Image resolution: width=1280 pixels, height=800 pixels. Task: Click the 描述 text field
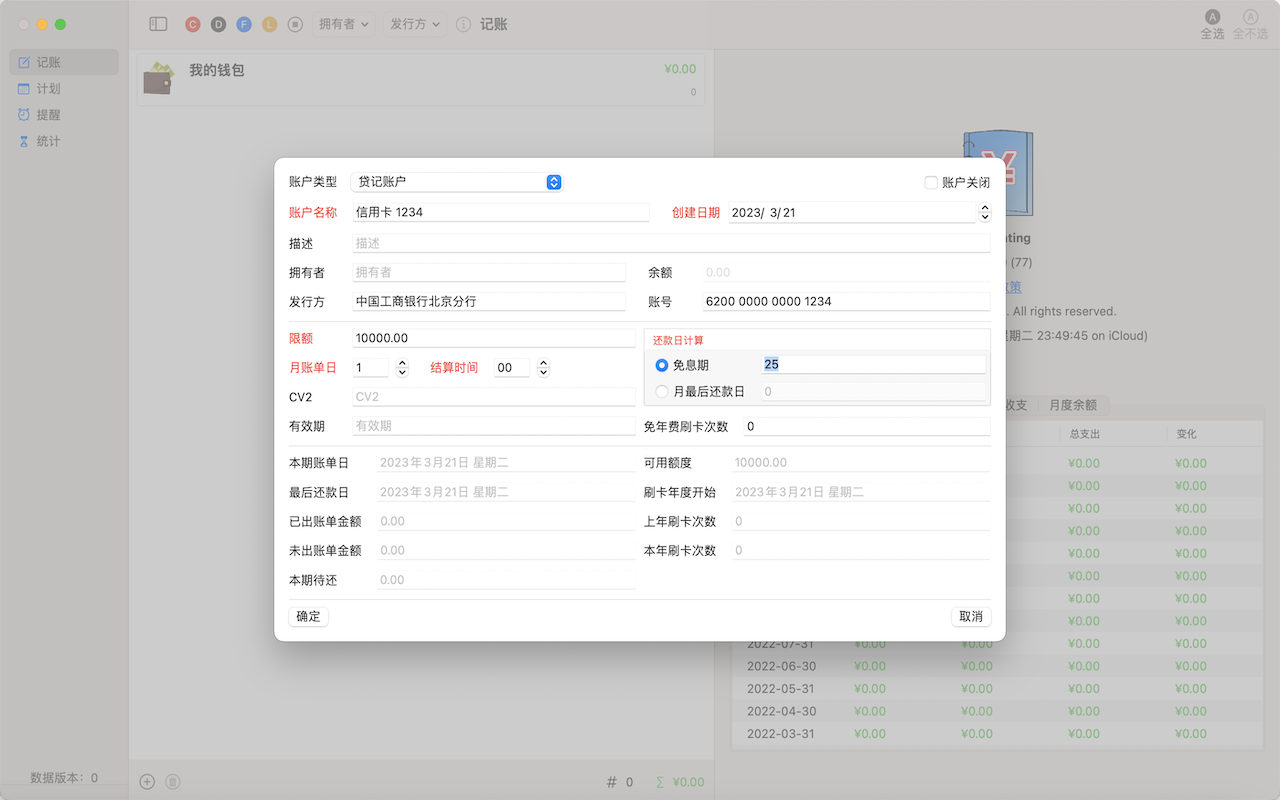671,243
